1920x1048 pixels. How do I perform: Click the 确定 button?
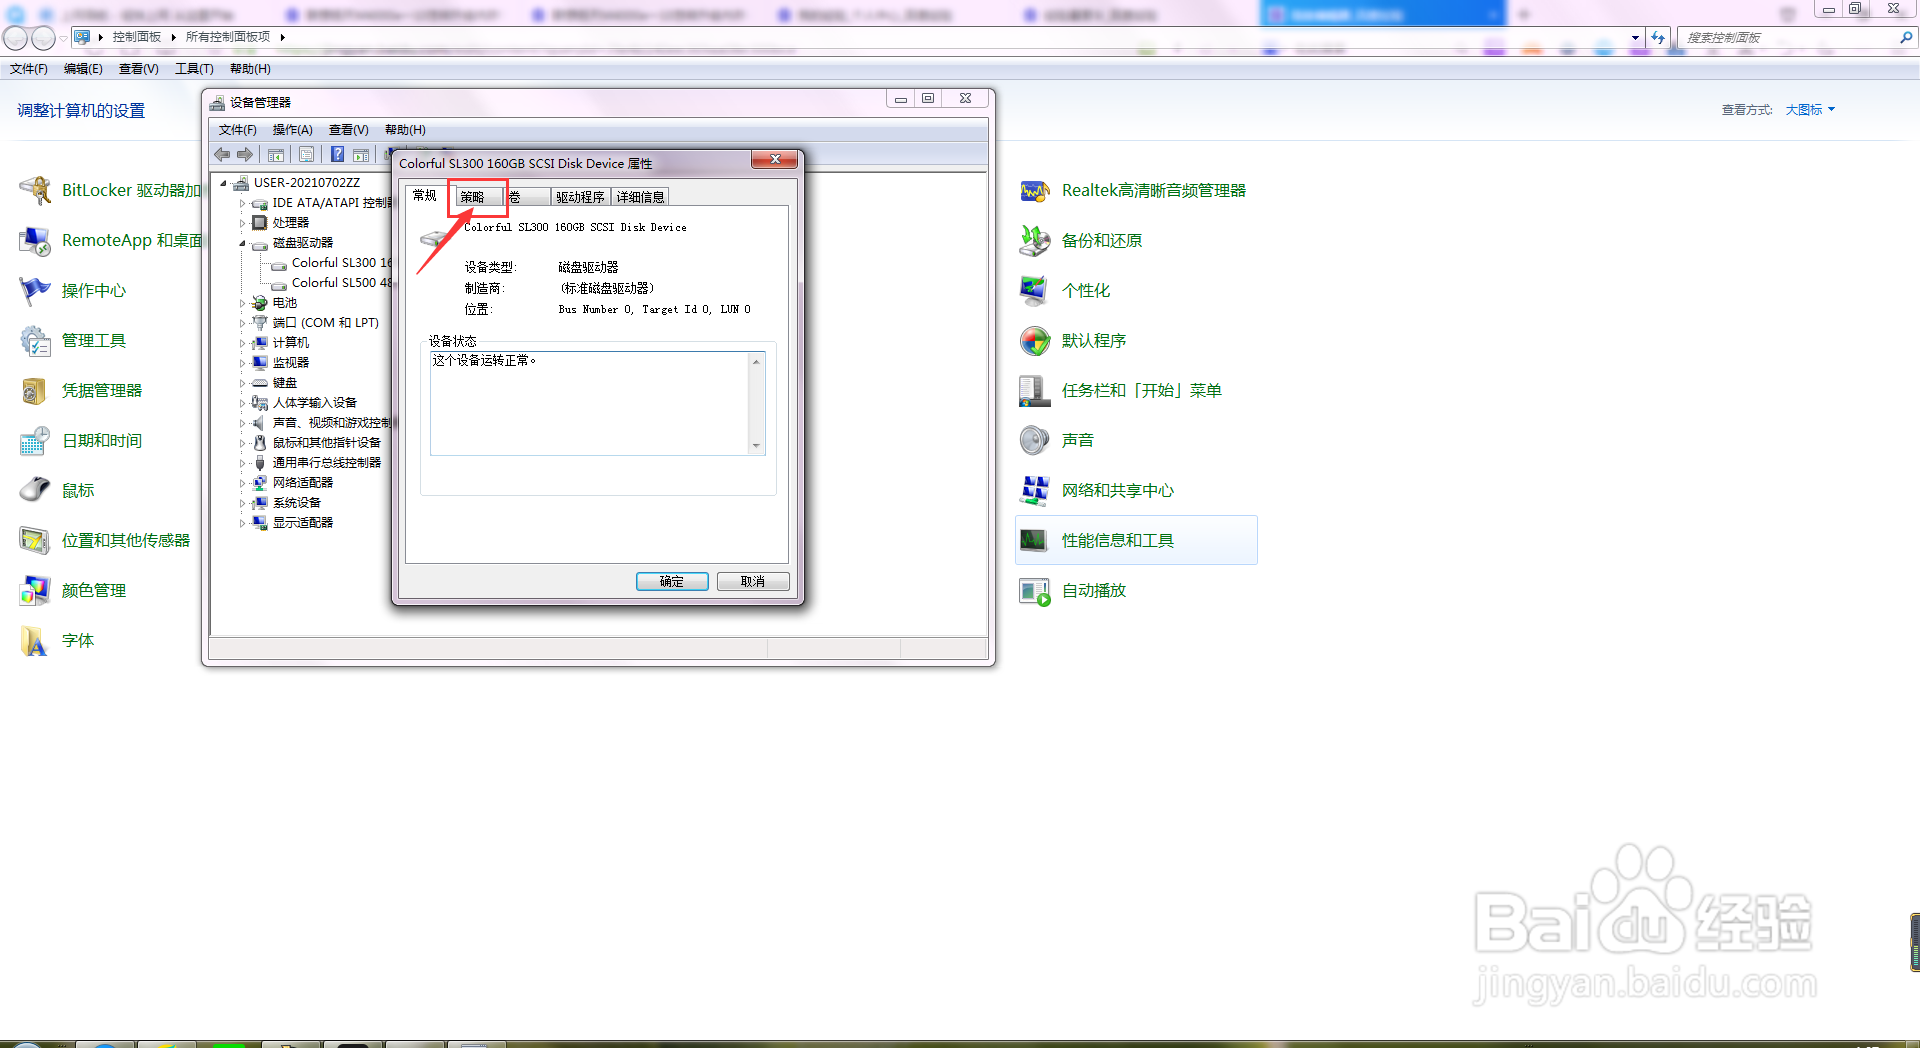(x=672, y=582)
